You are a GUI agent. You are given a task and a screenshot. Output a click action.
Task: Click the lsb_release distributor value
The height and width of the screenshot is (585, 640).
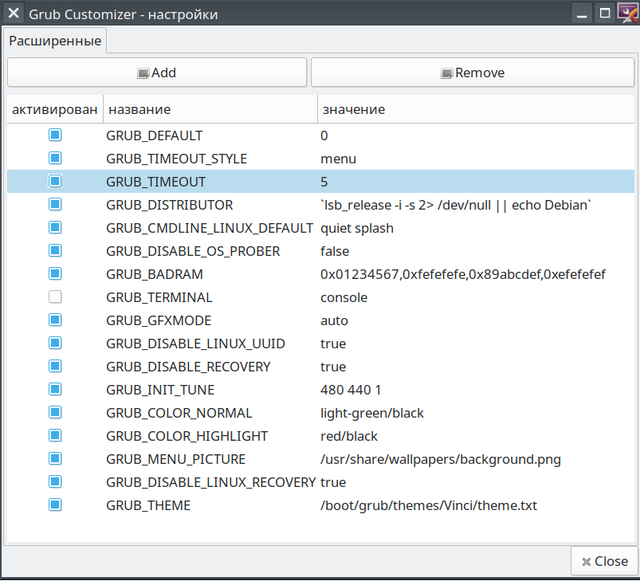point(456,205)
